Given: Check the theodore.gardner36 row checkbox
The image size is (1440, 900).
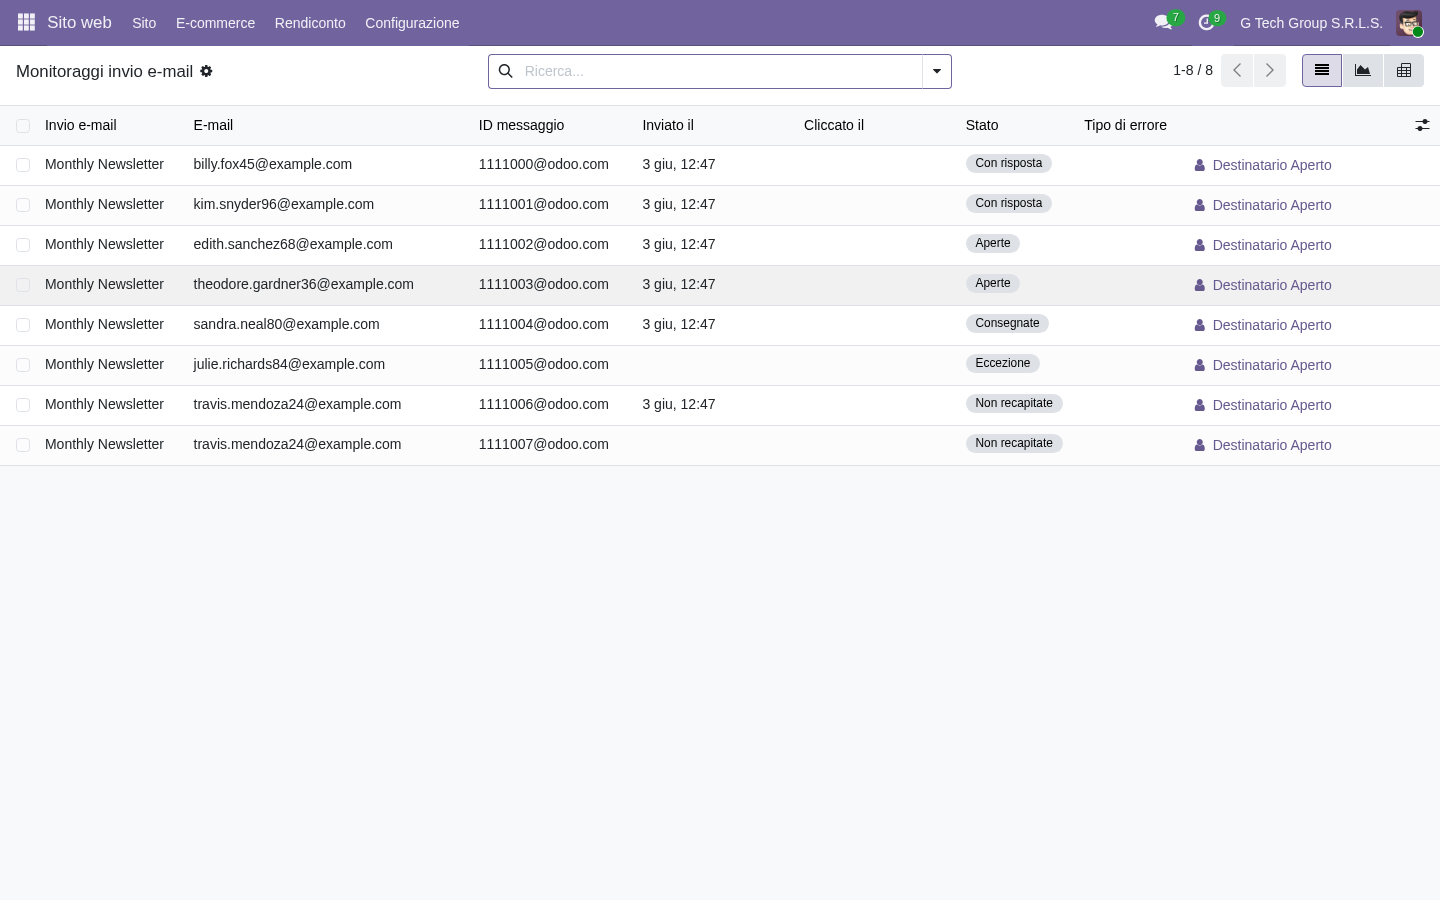Looking at the screenshot, I should (x=23, y=285).
